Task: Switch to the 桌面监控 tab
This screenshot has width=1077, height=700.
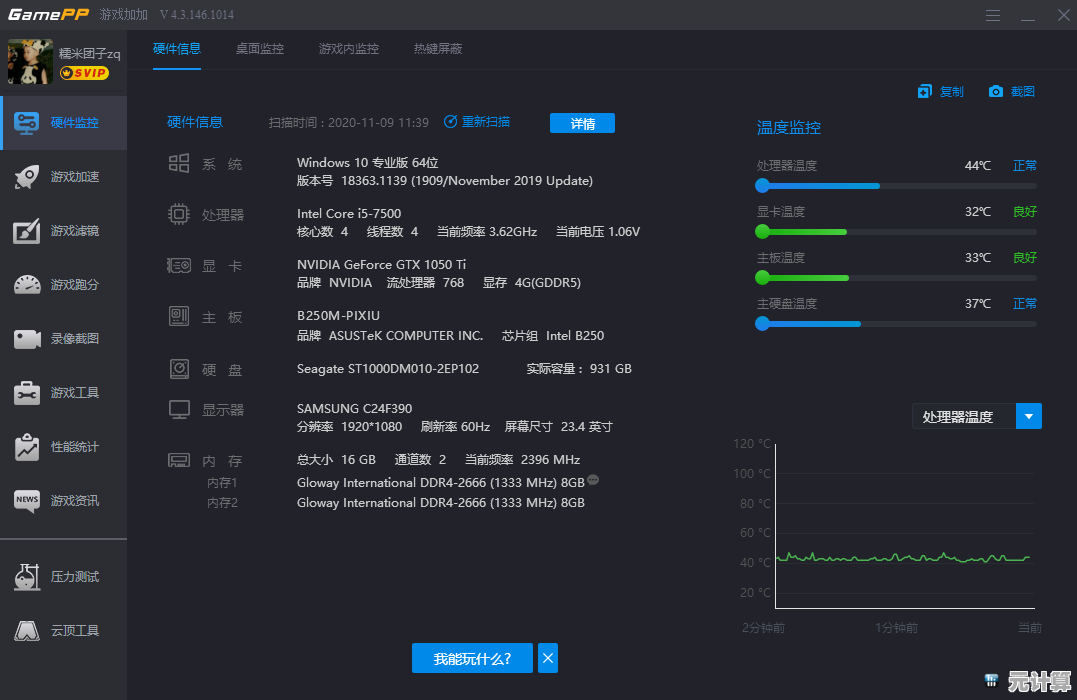Action: (x=260, y=49)
